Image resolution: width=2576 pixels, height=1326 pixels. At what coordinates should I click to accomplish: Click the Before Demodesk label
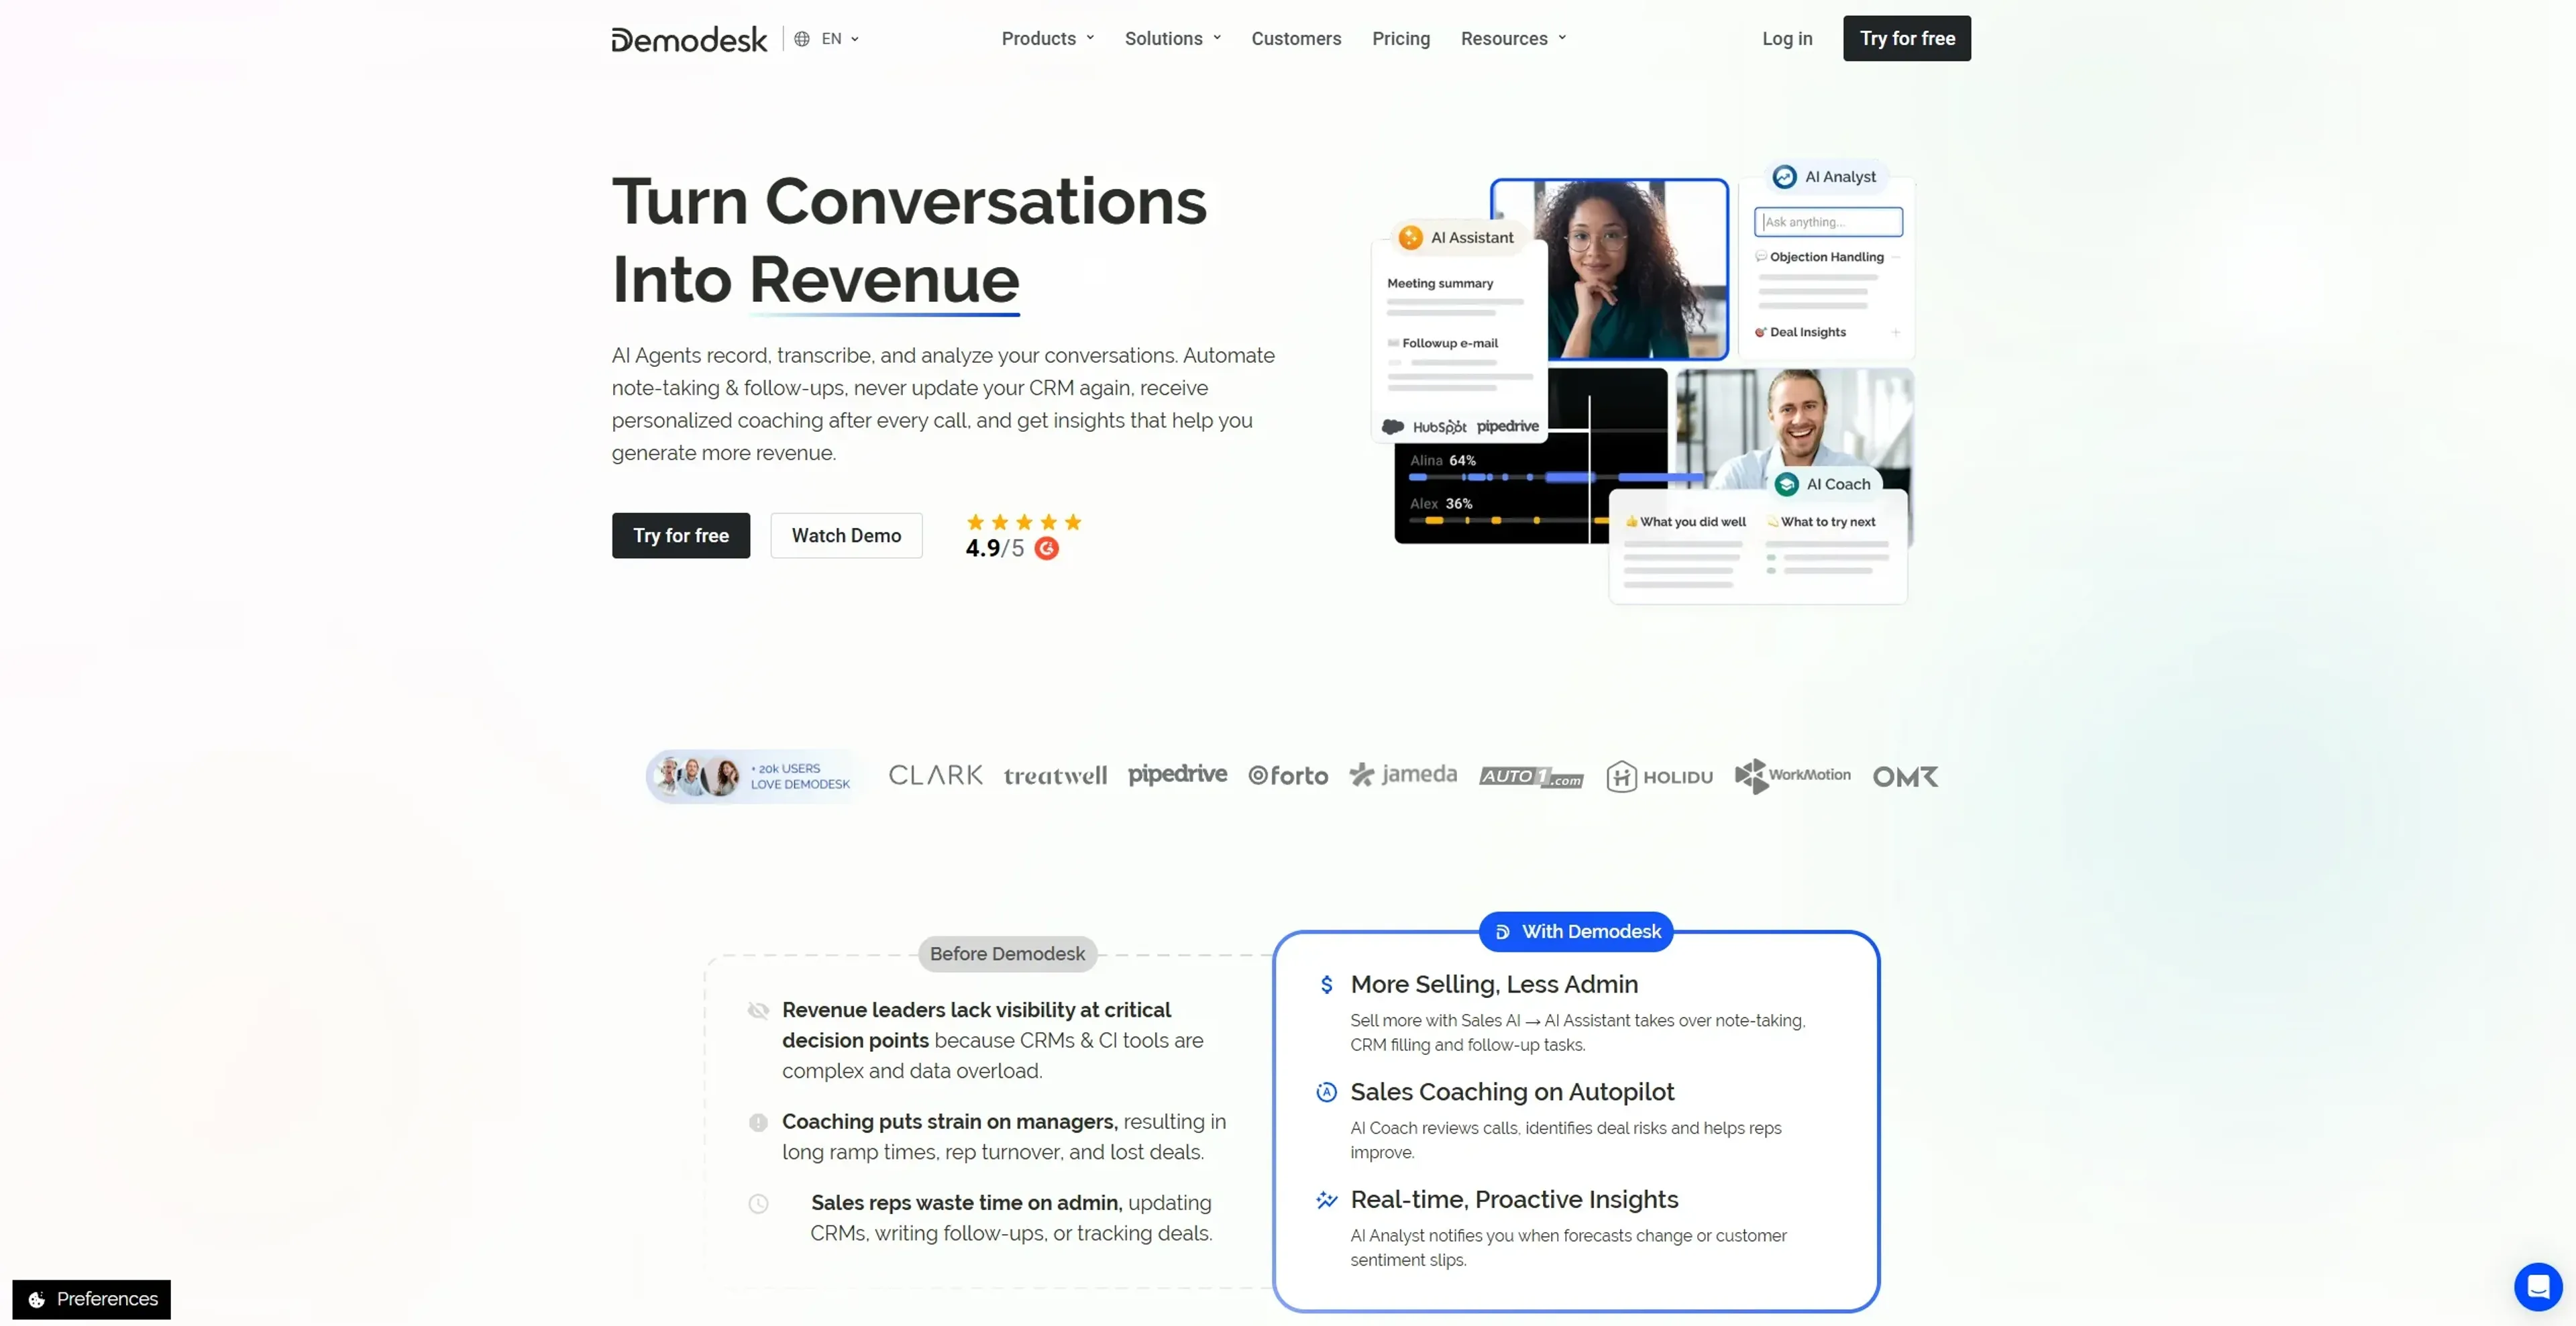click(x=1007, y=954)
